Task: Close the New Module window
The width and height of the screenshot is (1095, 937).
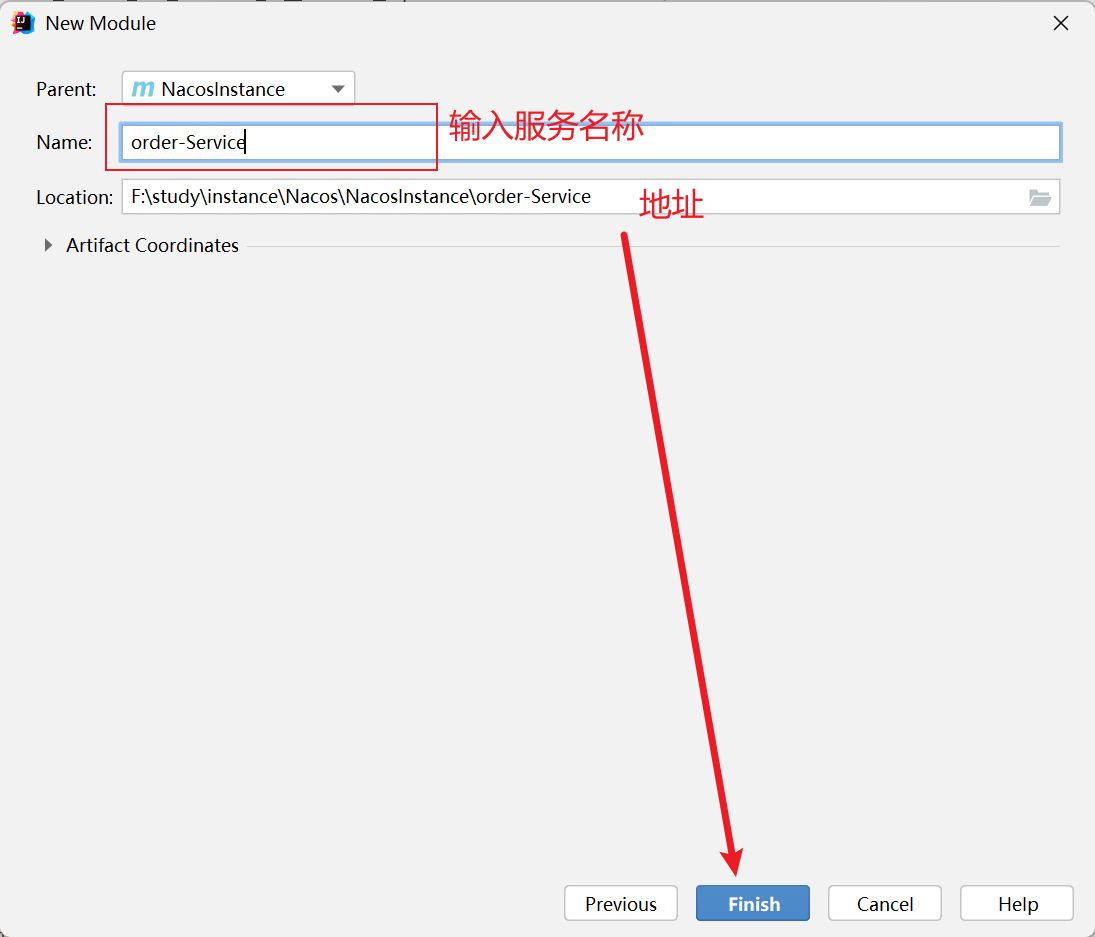Action: pos(1061,24)
